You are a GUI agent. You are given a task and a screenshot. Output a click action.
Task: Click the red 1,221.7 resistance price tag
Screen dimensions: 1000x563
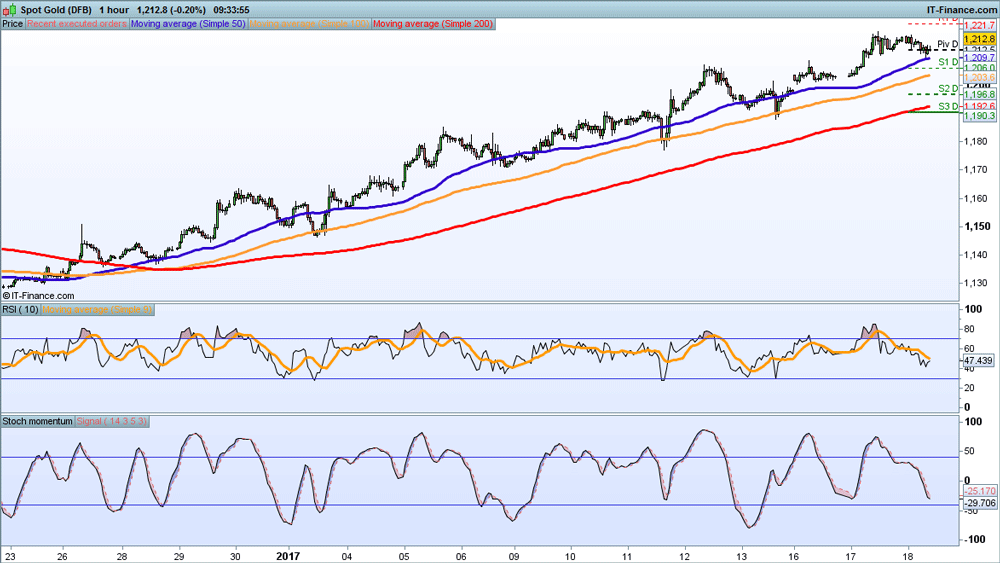click(979, 26)
